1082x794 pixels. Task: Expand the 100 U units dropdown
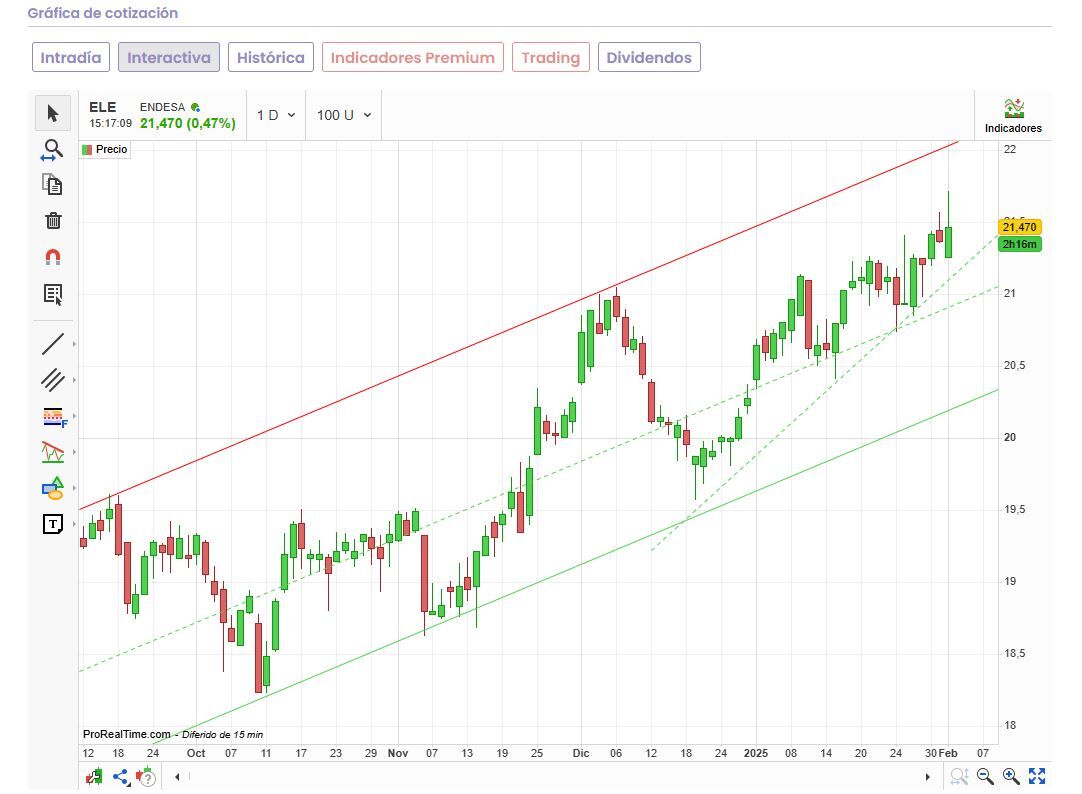click(x=343, y=115)
